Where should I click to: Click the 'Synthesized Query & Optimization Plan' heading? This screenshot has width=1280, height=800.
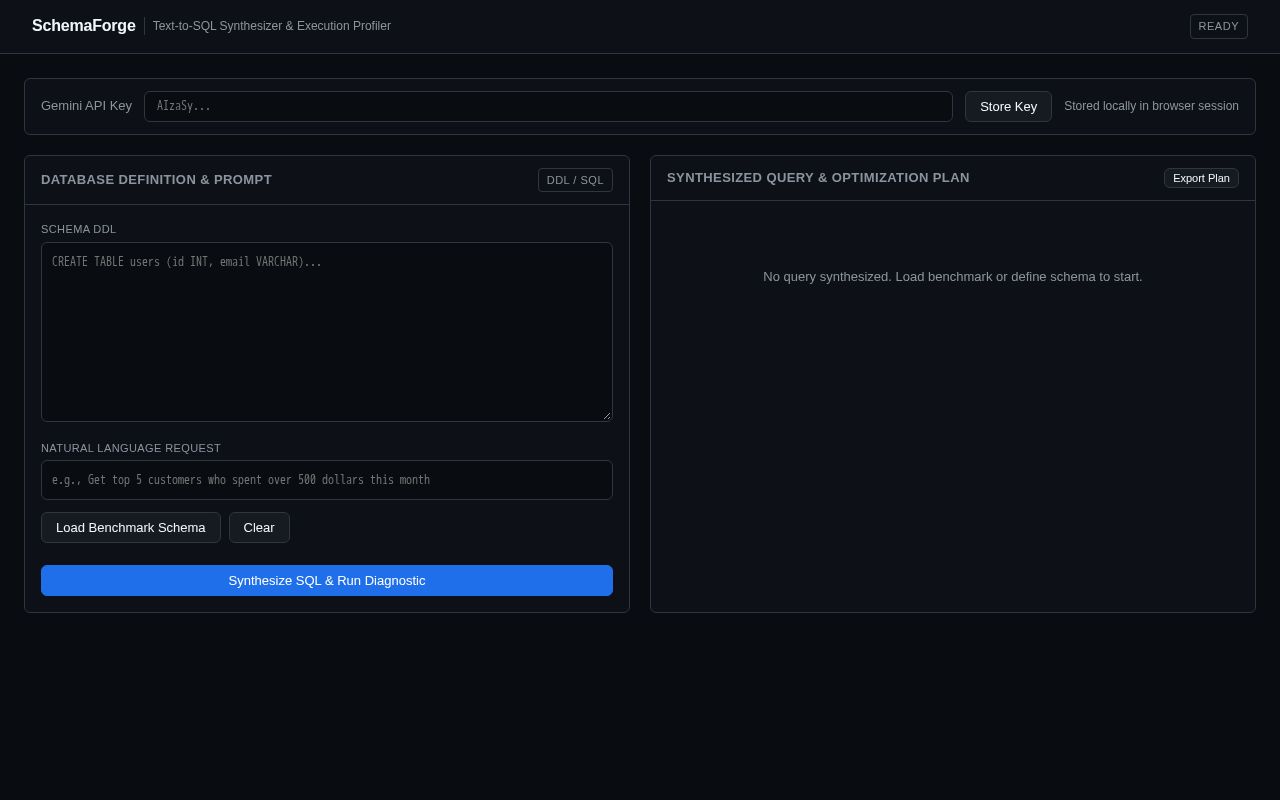818,178
